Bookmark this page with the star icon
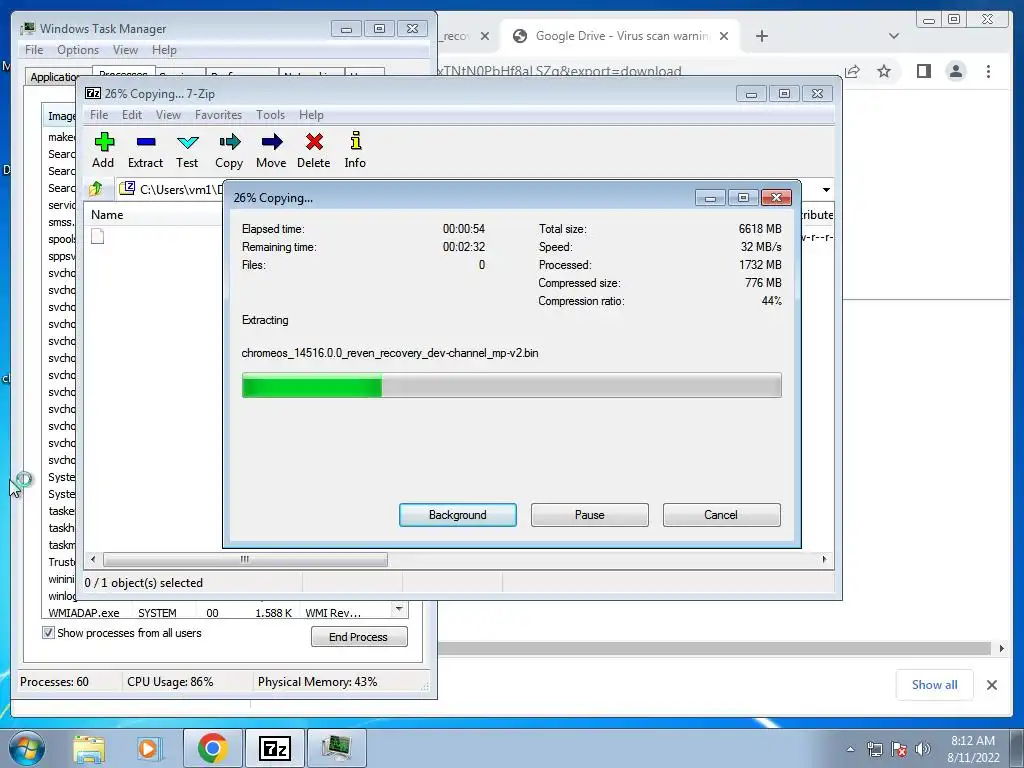Image resolution: width=1024 pixels, height=768 pixels. pos(884,71)
